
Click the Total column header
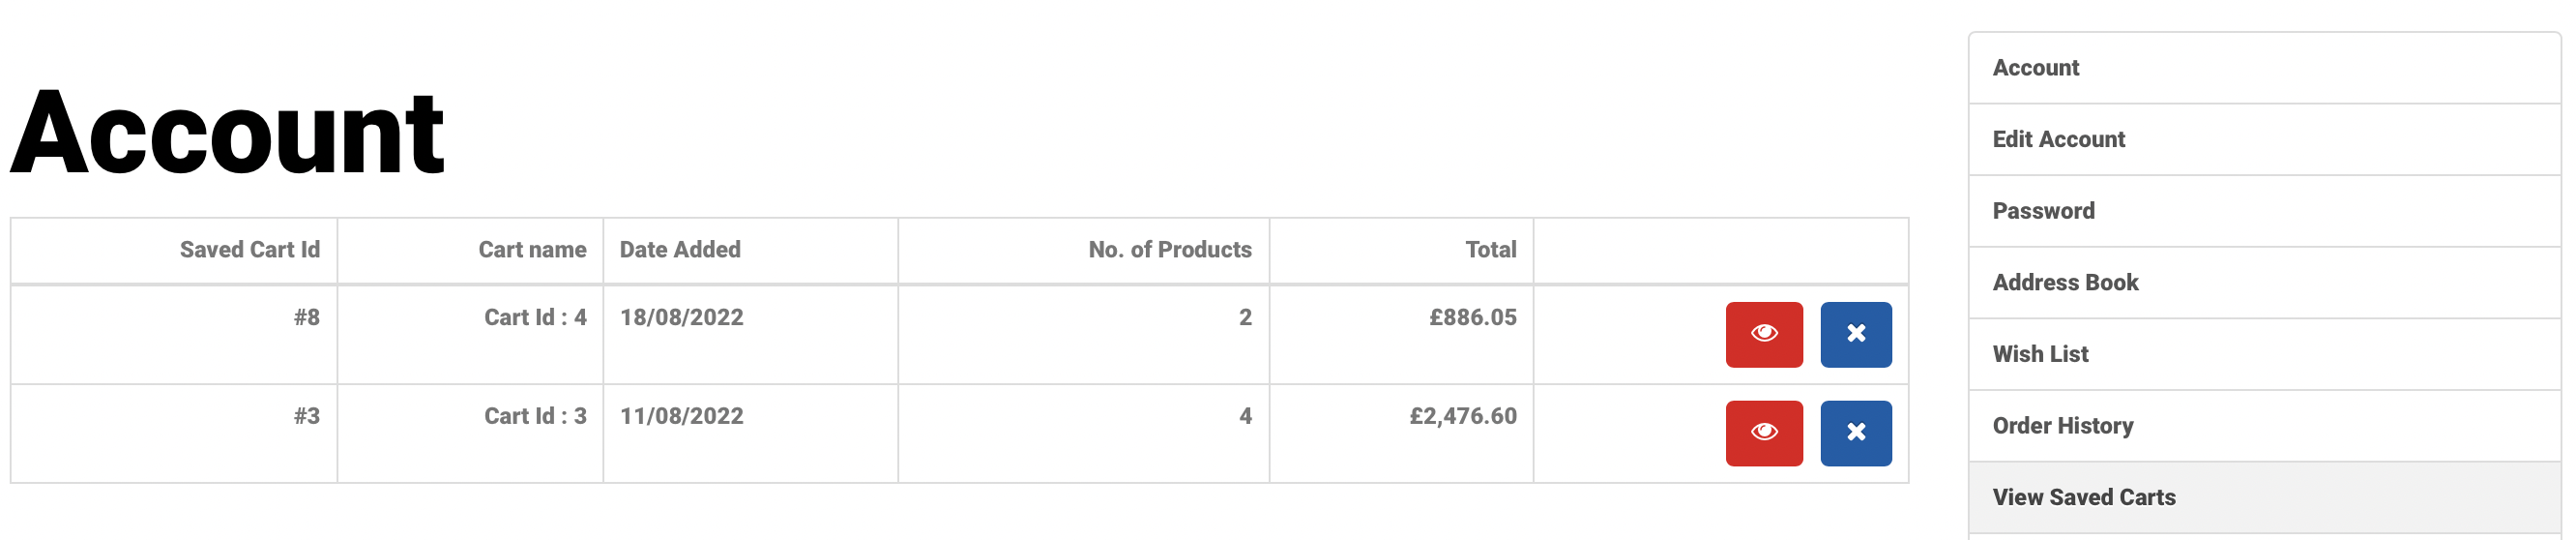pyautogui.click(x=1490, y=250)
